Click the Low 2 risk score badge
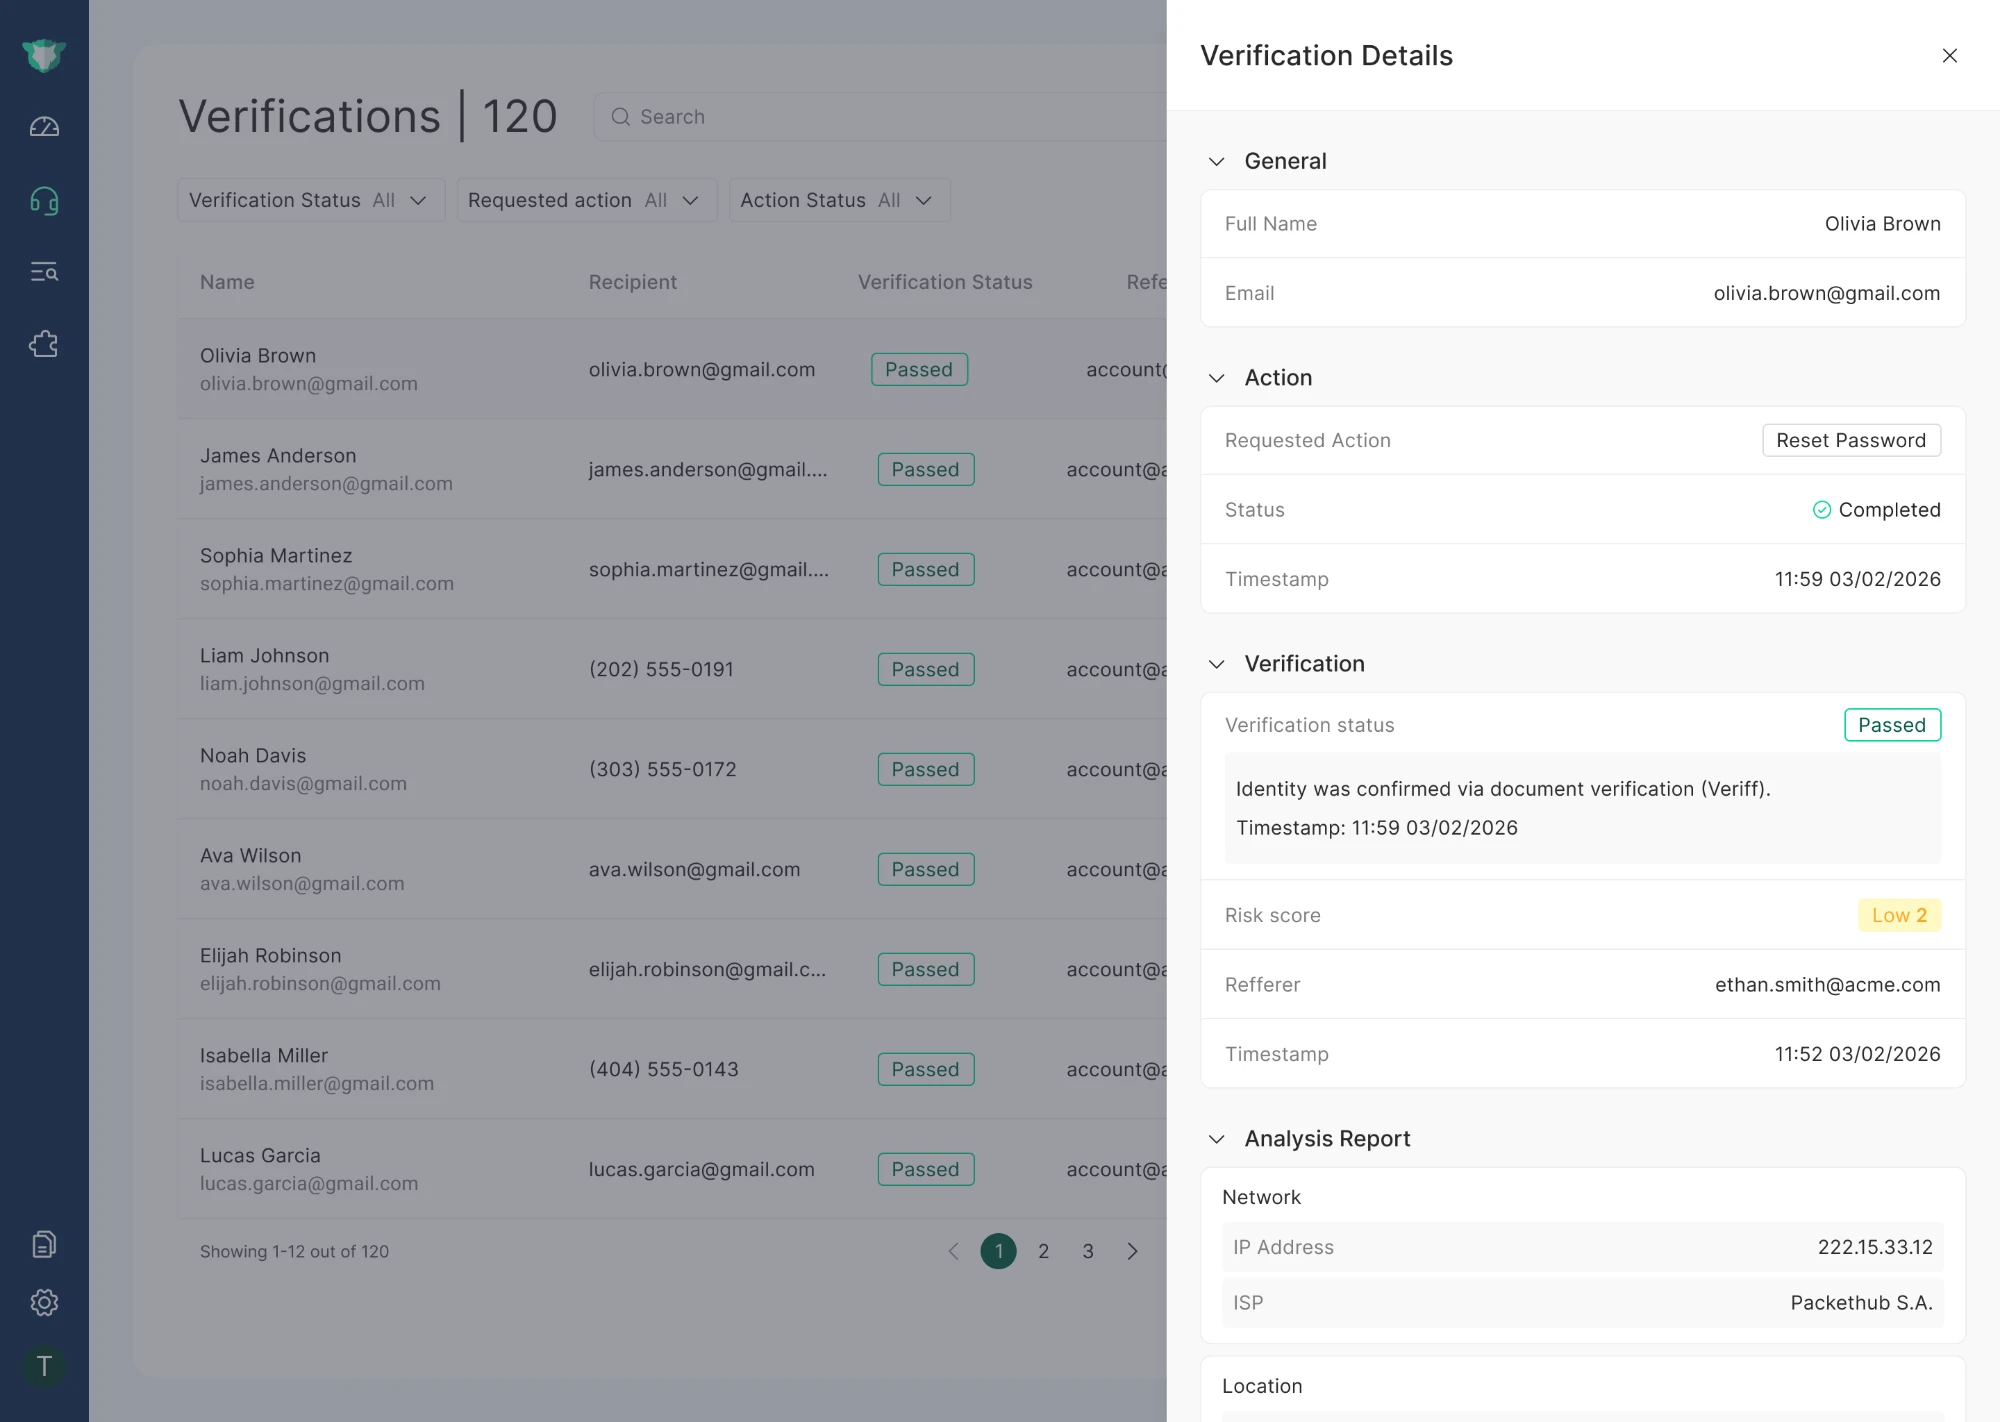This screenshot has height=1422, width=2000. [1899, 915]
